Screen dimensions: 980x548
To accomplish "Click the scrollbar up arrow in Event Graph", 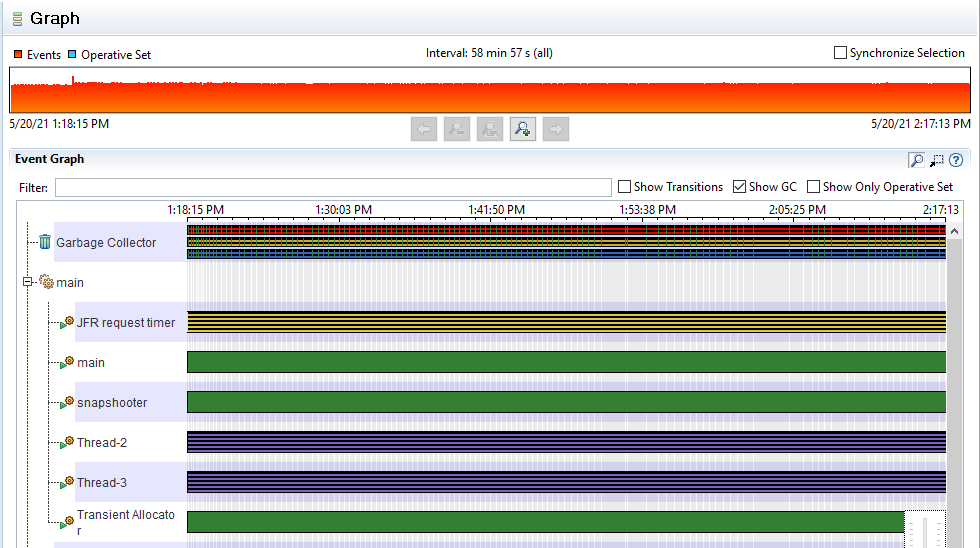I will pos(954,231).
